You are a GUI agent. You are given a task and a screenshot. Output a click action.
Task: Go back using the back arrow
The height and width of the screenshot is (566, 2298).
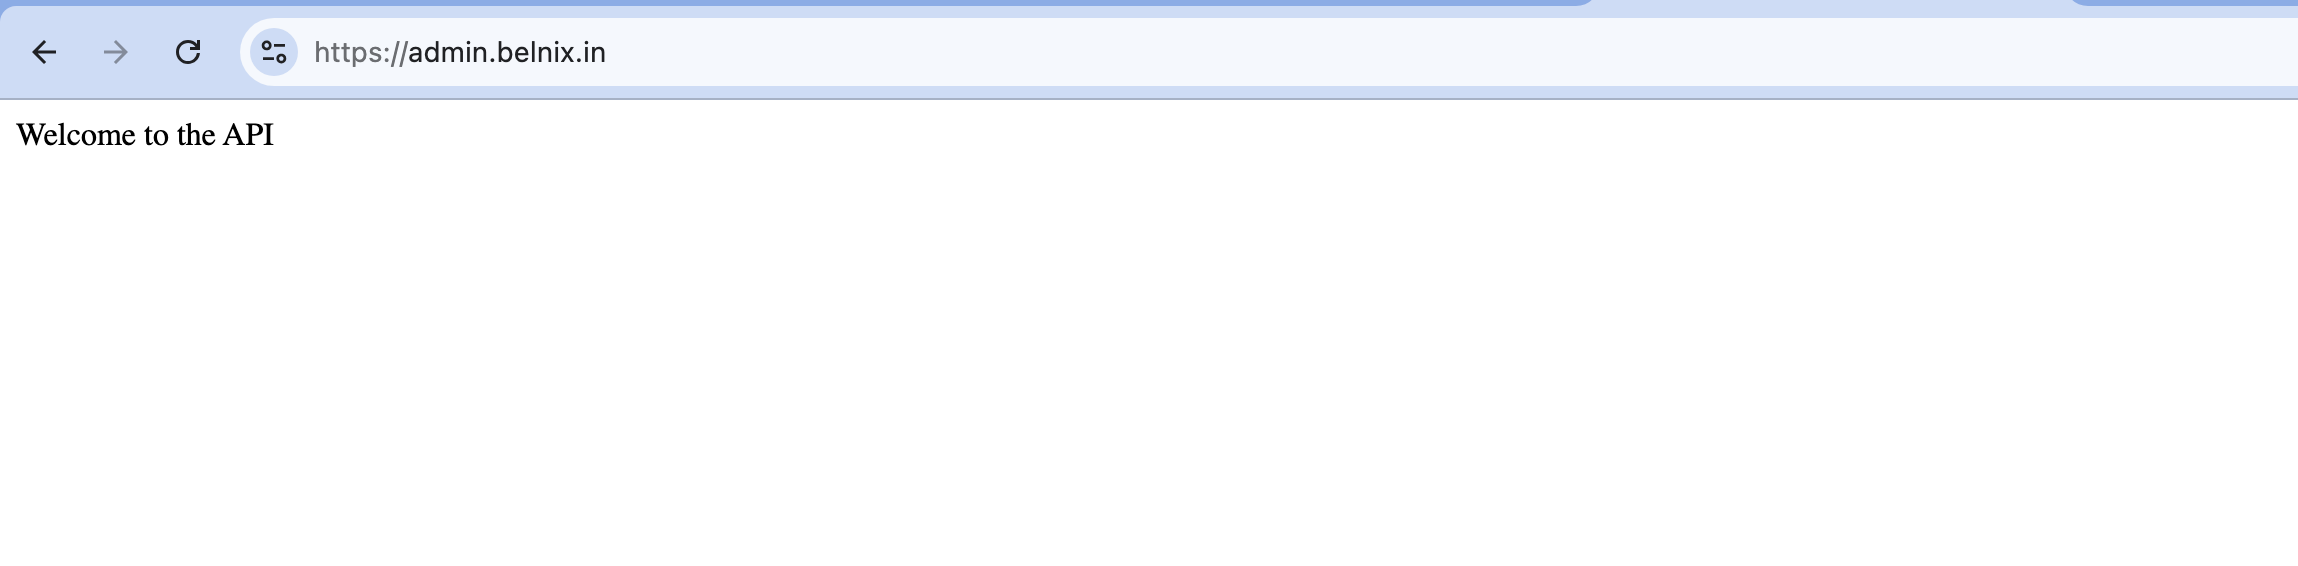pos(44,52)
